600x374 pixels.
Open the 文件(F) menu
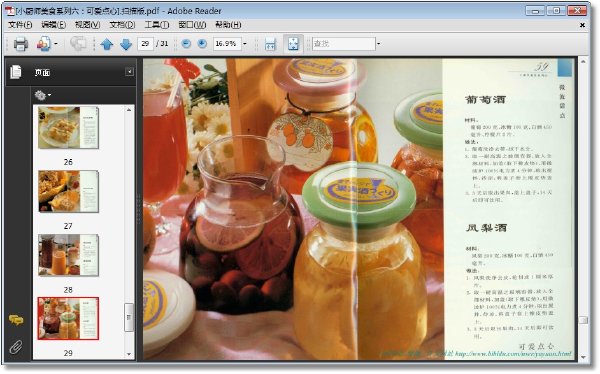tap(20, 25)
